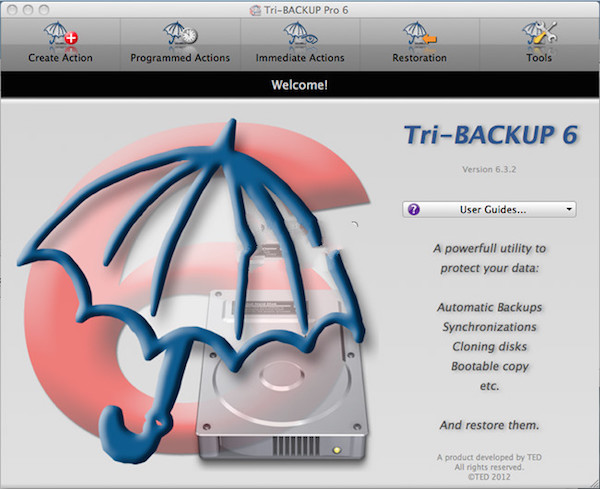Click the Welcome! banner text
Viewport: 600px width, 489px height.
coord(299,85)
